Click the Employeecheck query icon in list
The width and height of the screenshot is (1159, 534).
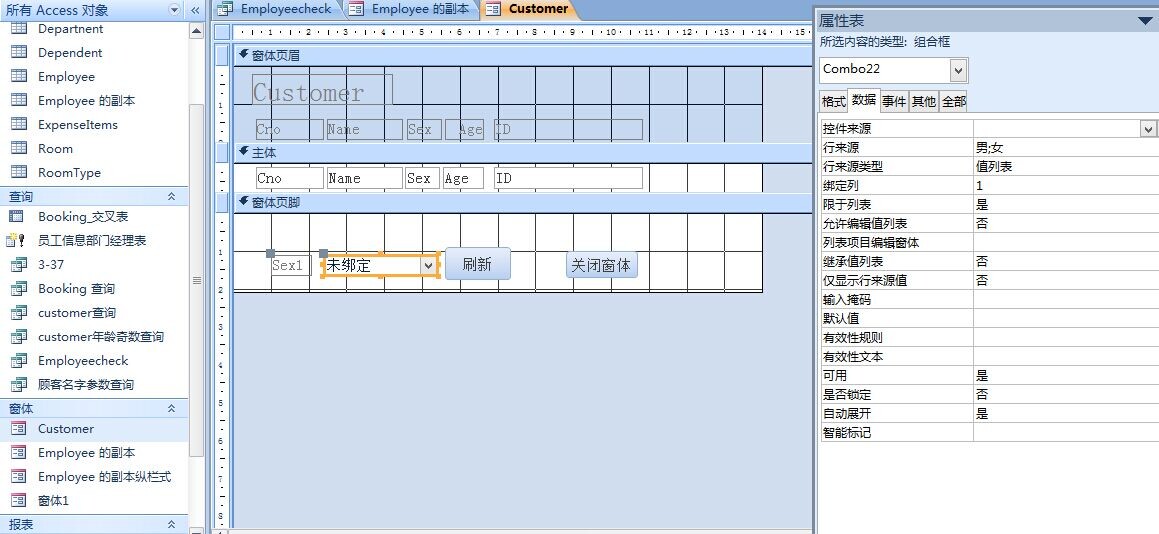pos(16,361)
